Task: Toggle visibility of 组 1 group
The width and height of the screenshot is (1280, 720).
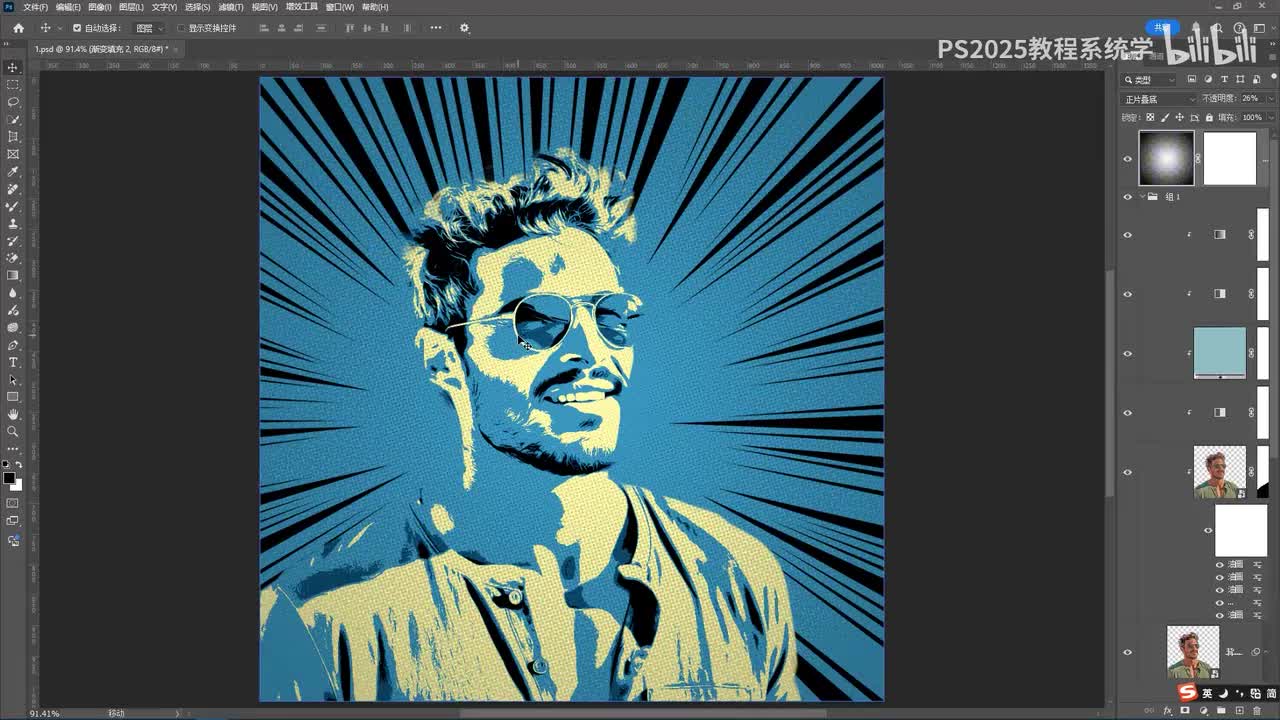Action: coord(1128,197)
